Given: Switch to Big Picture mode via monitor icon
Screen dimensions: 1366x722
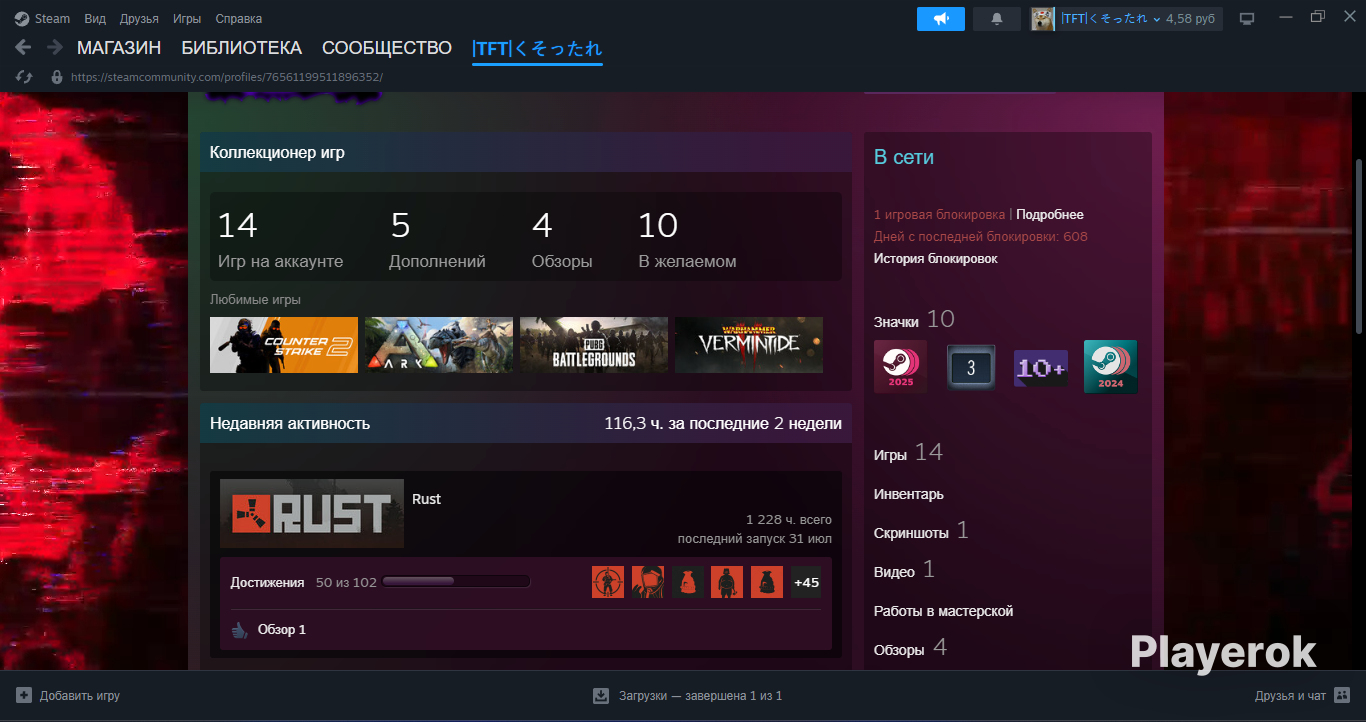Looking at the screenshot, I should pyautogui.click(x=1247, y=19).
